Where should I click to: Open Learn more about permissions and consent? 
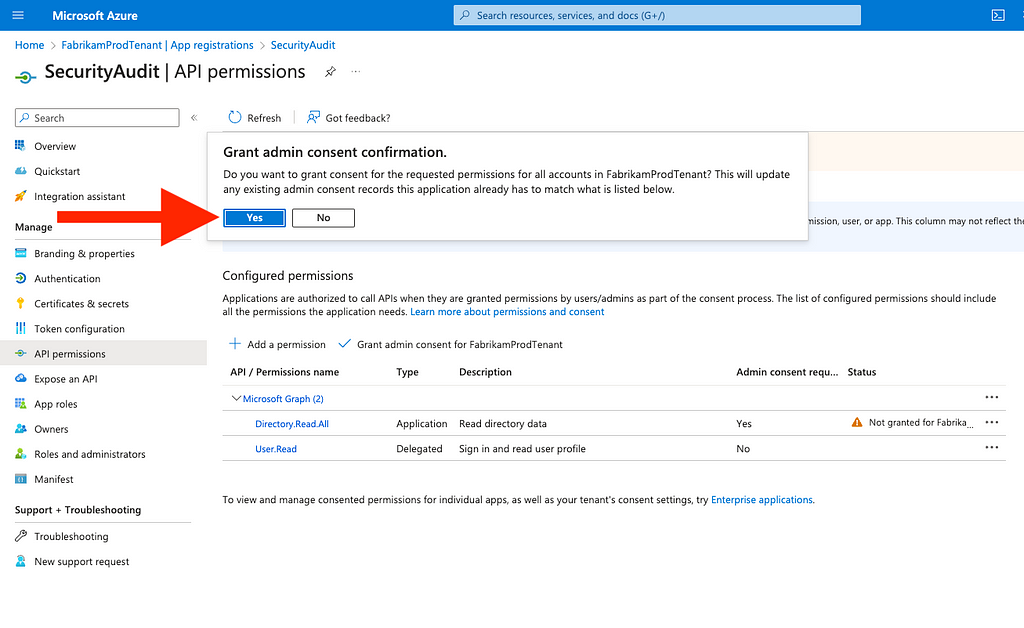(x=507, y=312)
